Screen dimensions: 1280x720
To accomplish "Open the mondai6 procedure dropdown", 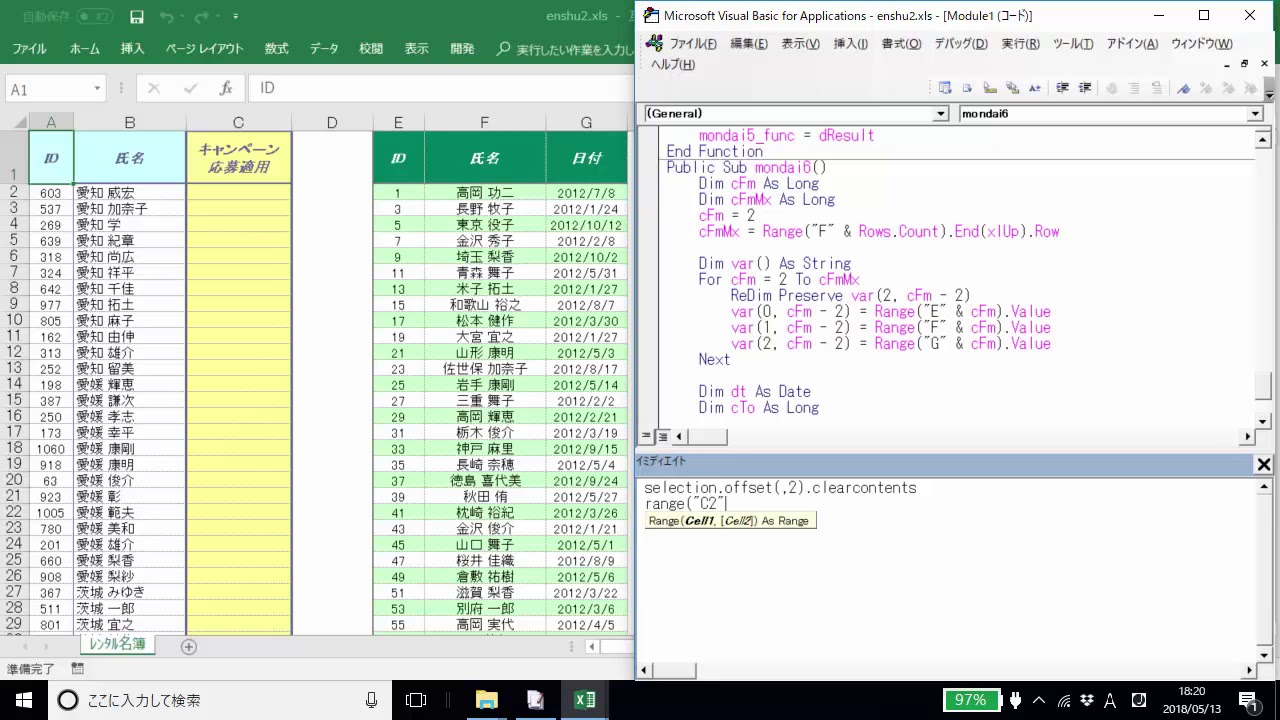I will pyautogui.click(x=1255, y=114).
